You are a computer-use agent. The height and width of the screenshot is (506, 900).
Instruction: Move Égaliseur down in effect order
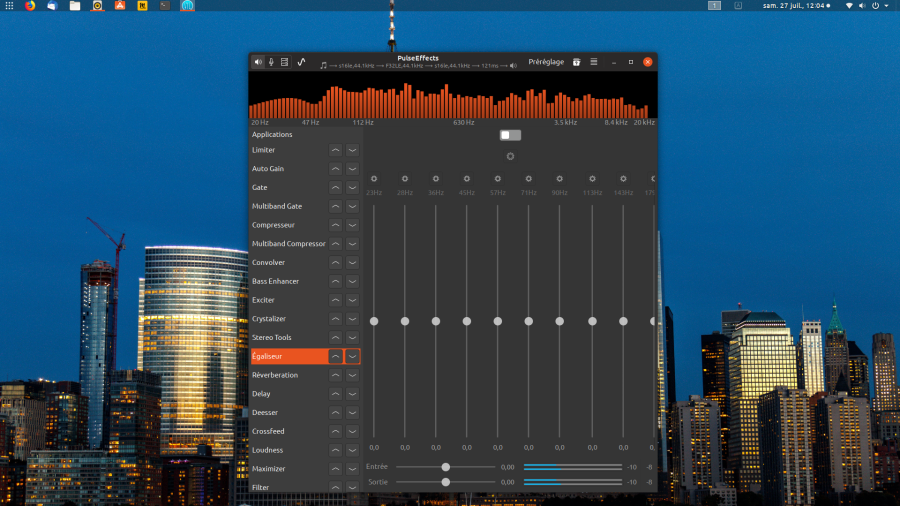352,356
